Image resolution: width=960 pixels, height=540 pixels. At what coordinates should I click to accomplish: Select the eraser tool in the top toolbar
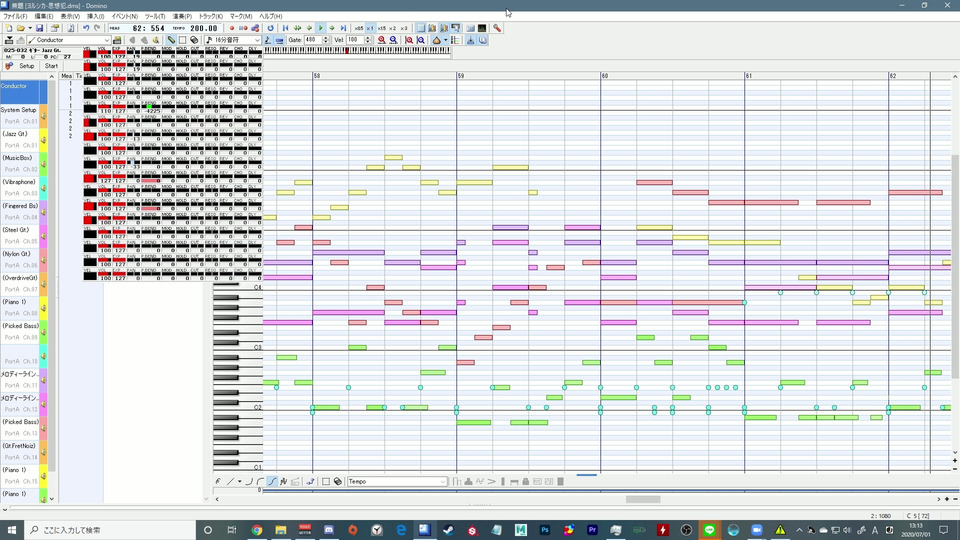pyautogui.click(x=194, y=40)
